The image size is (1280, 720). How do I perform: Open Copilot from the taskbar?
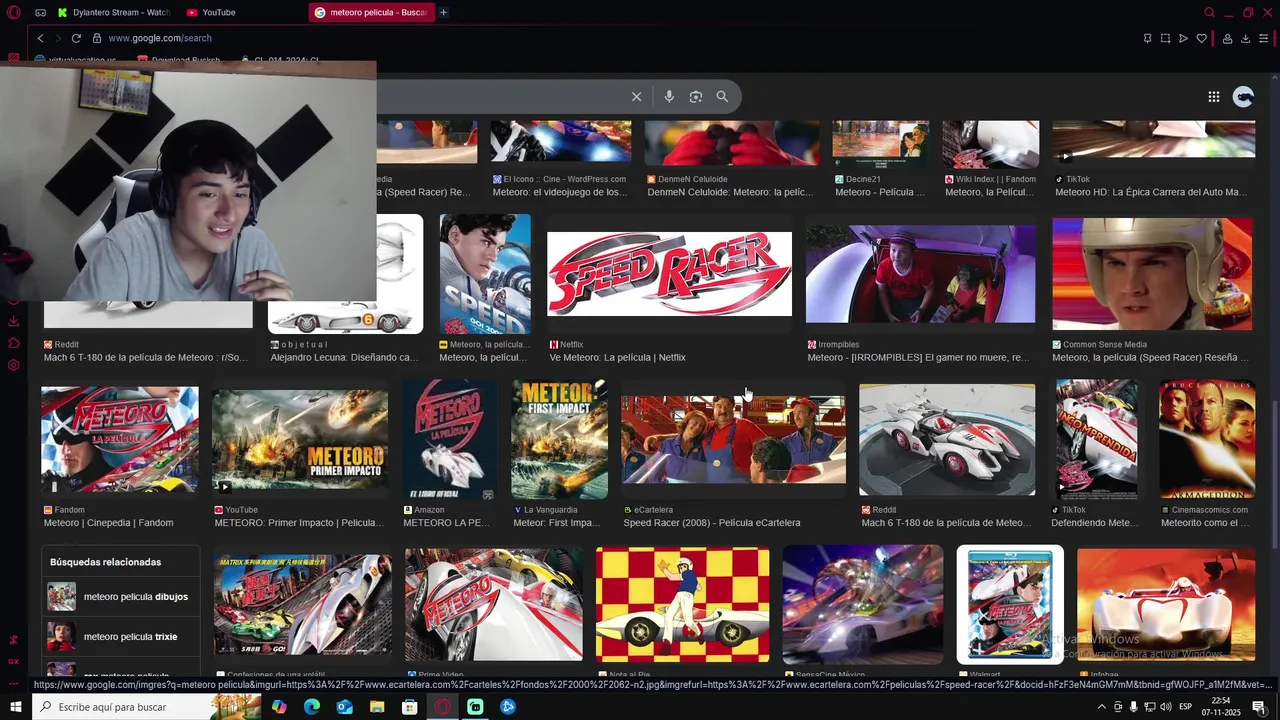click(279, 707)
